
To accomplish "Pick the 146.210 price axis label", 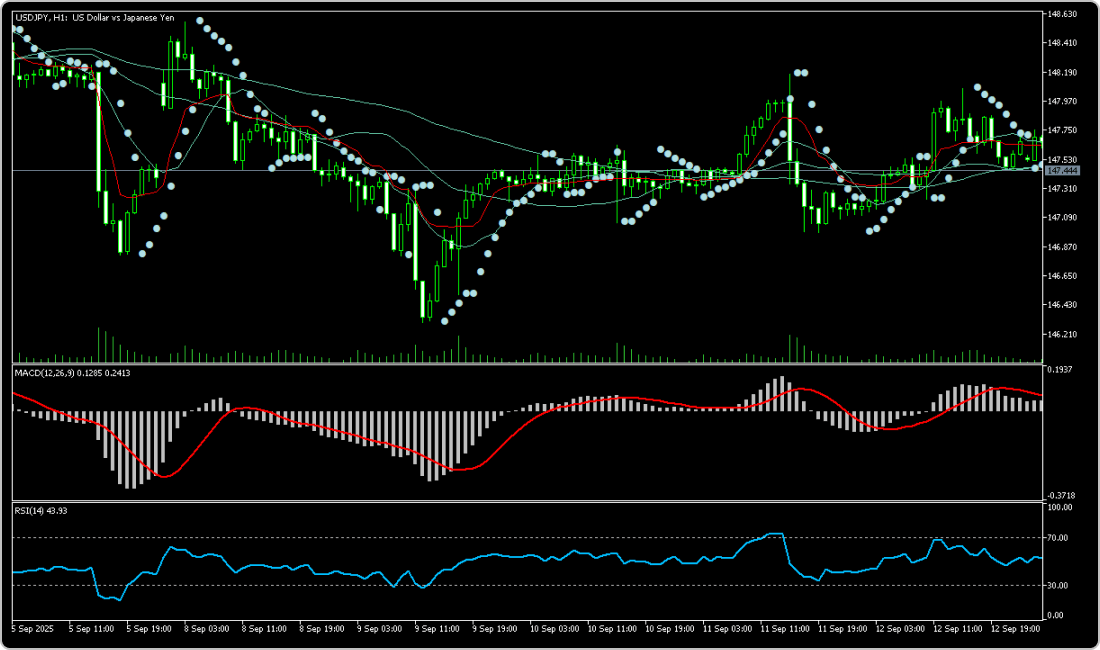I will click(1061, 334).
